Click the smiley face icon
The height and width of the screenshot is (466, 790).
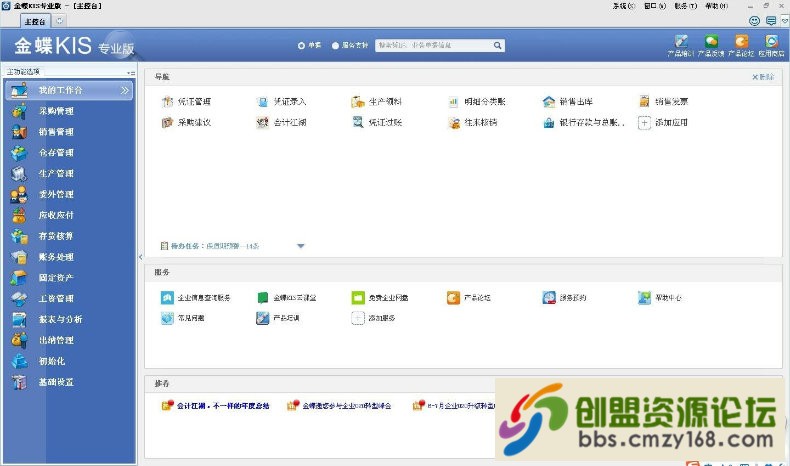[x=754, y=21]
